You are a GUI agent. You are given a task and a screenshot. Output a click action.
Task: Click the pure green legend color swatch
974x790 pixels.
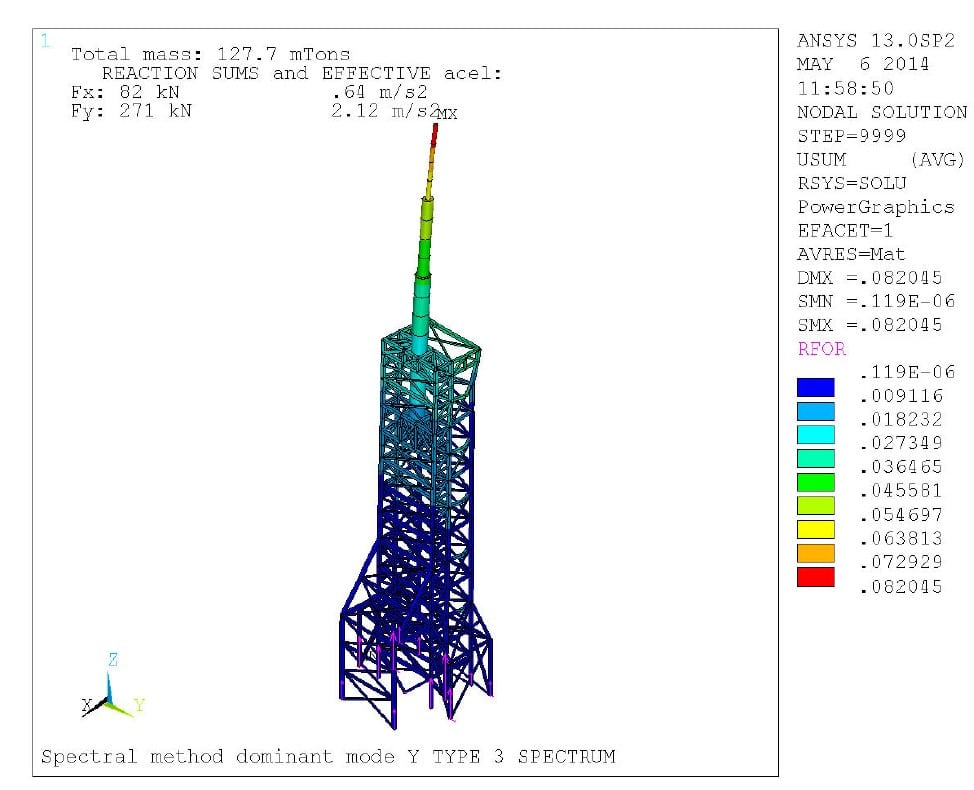pos(816,483)
